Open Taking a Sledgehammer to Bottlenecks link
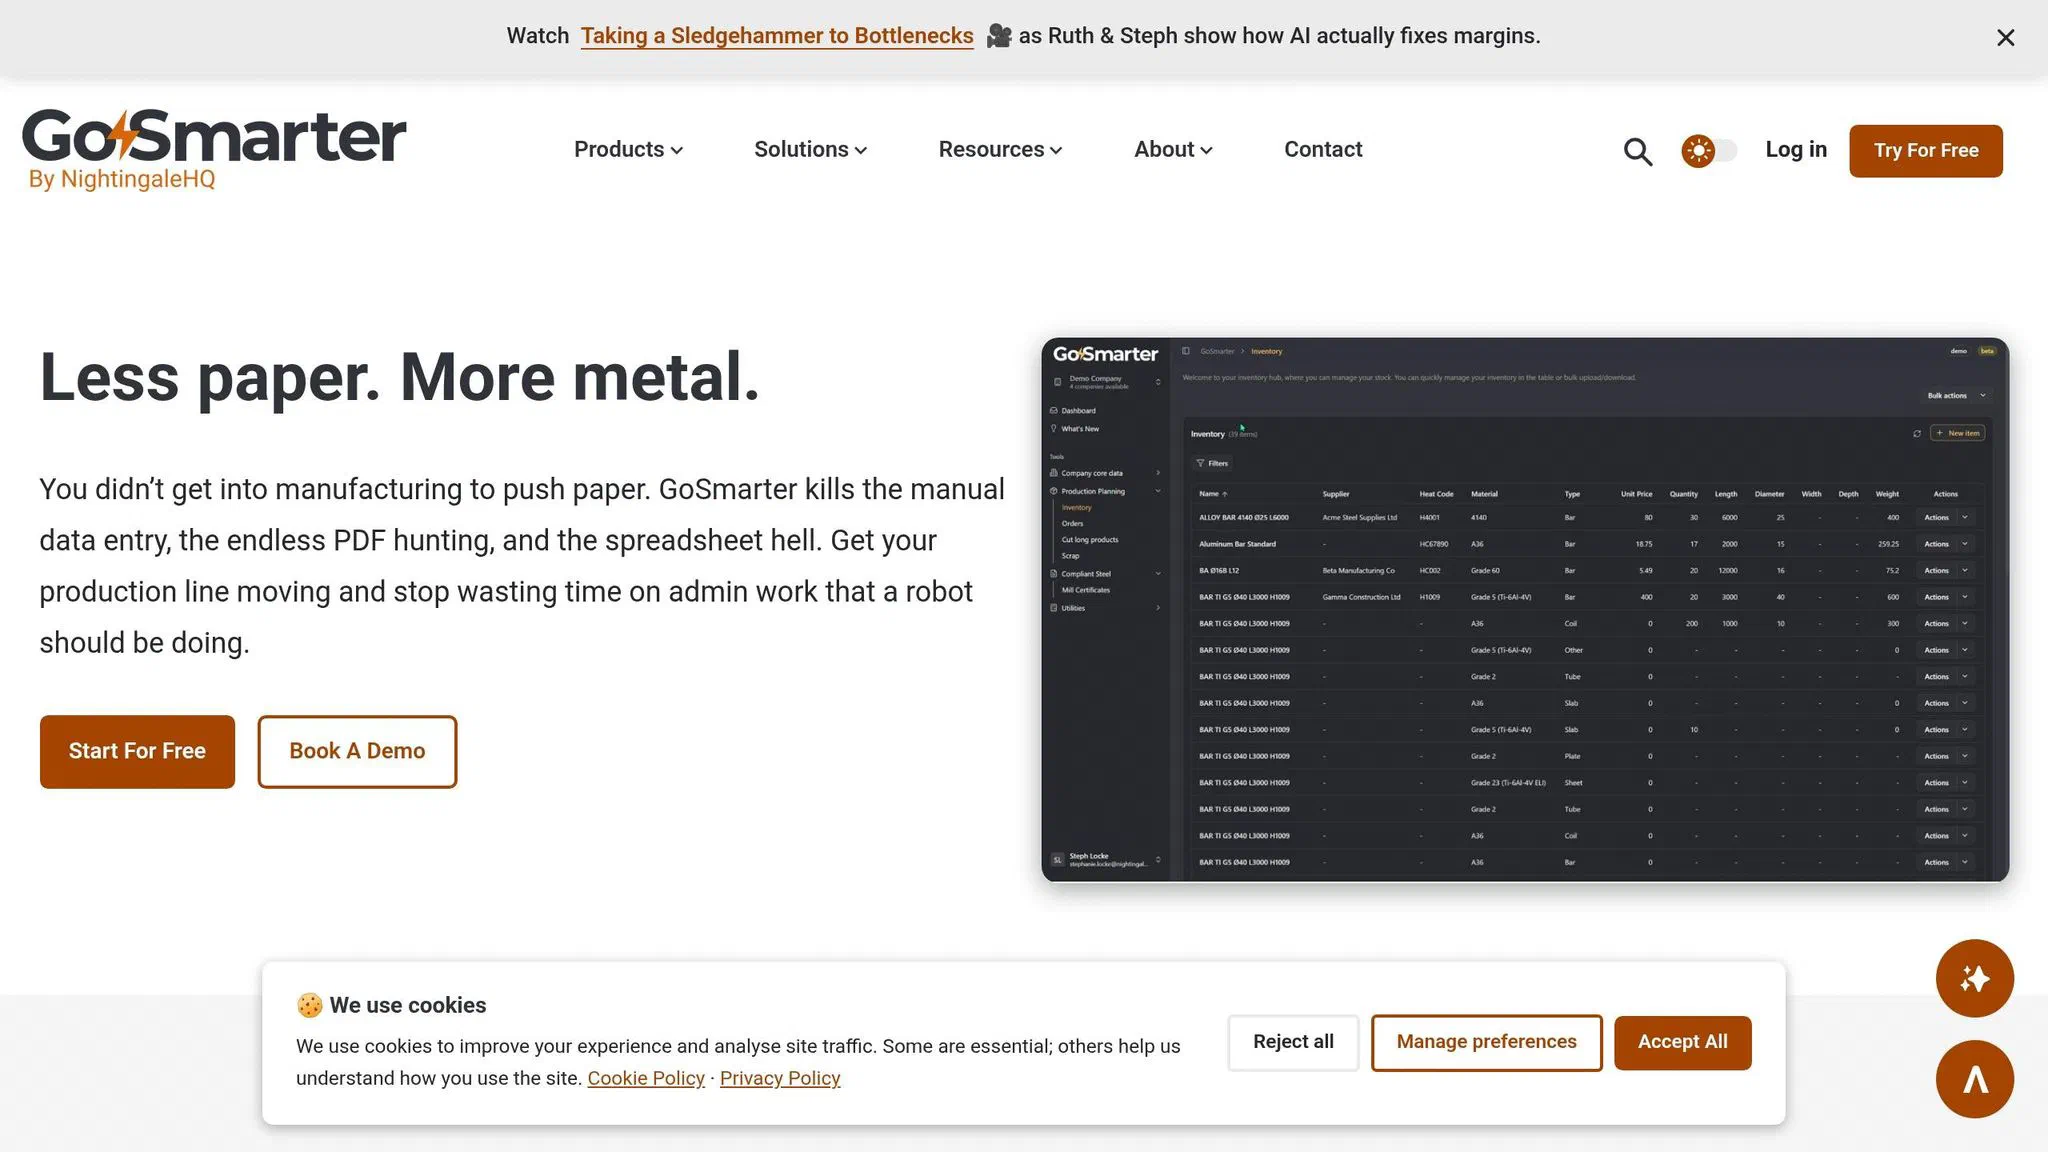2048x1152 pixels. point(777,36)
